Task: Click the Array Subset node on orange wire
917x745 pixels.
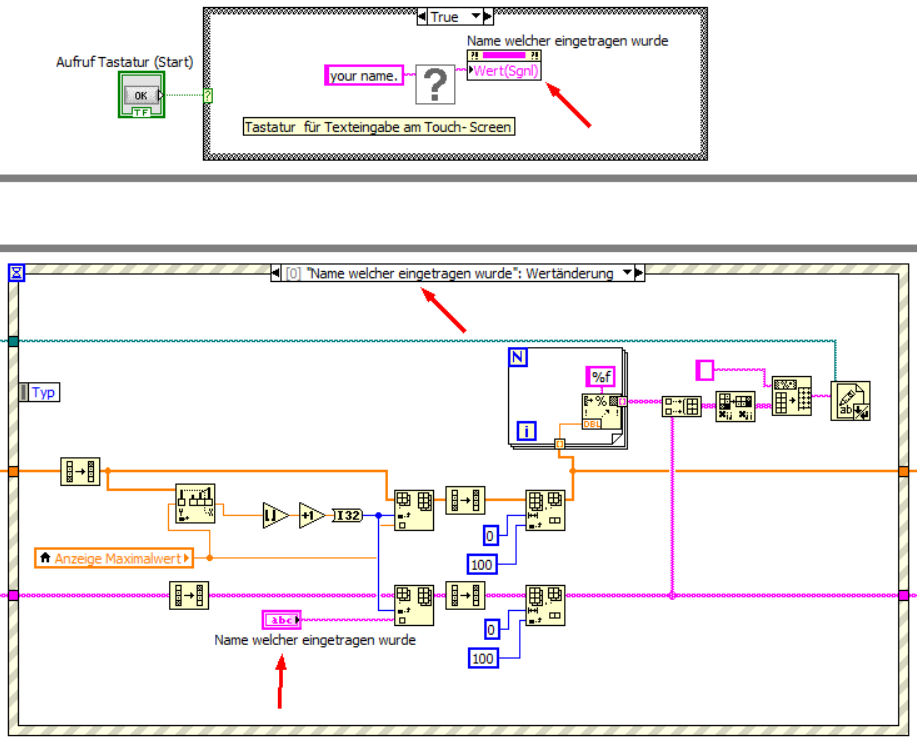Action: click(x=545, y=510)
